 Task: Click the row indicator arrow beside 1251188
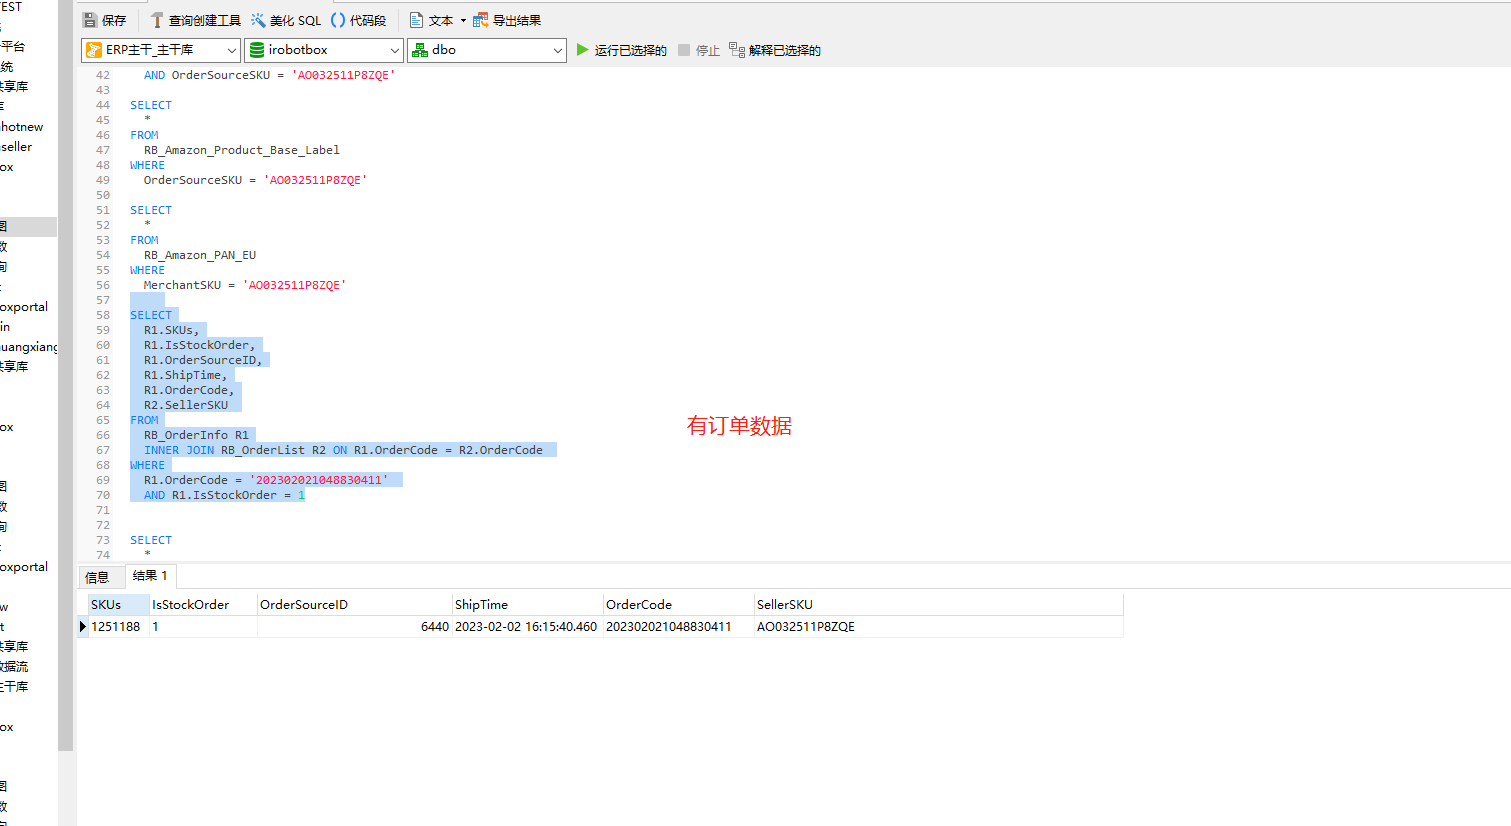[x=83, y=627]
